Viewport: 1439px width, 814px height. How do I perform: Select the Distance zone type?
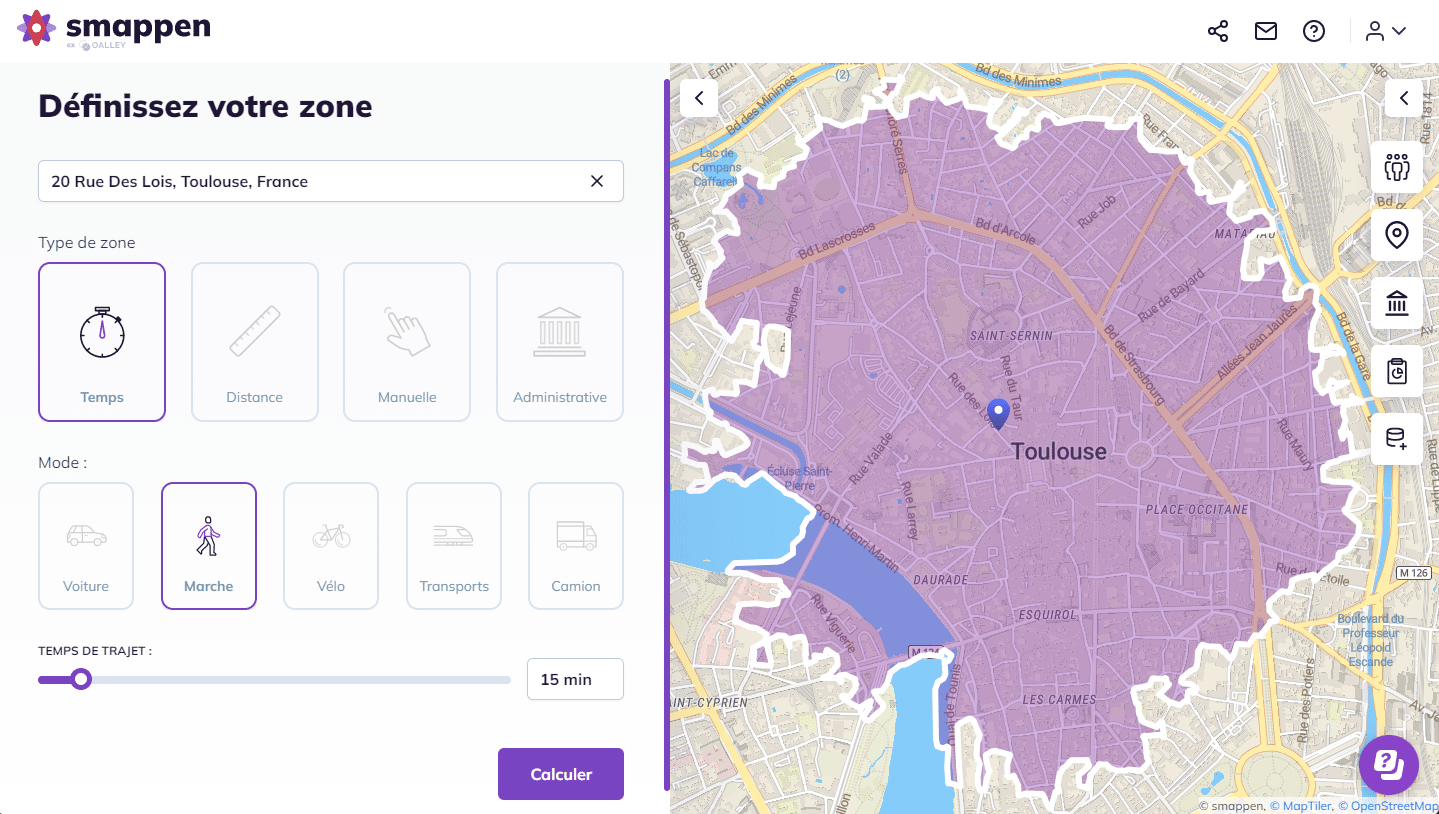click(254, 341)
